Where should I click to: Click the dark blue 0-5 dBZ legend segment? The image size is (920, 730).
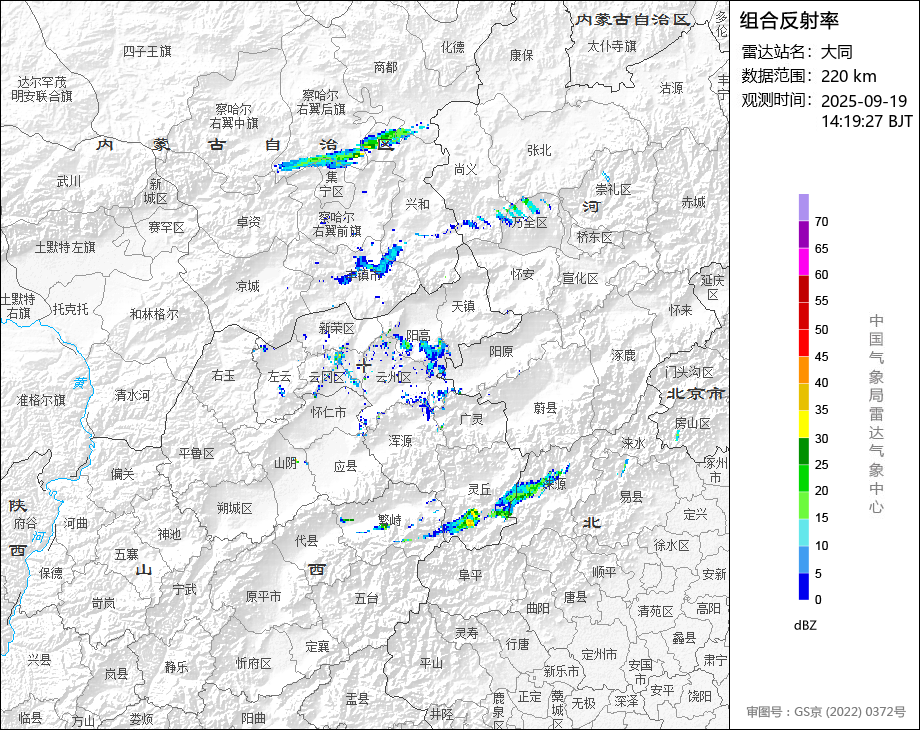coord(804,586)
